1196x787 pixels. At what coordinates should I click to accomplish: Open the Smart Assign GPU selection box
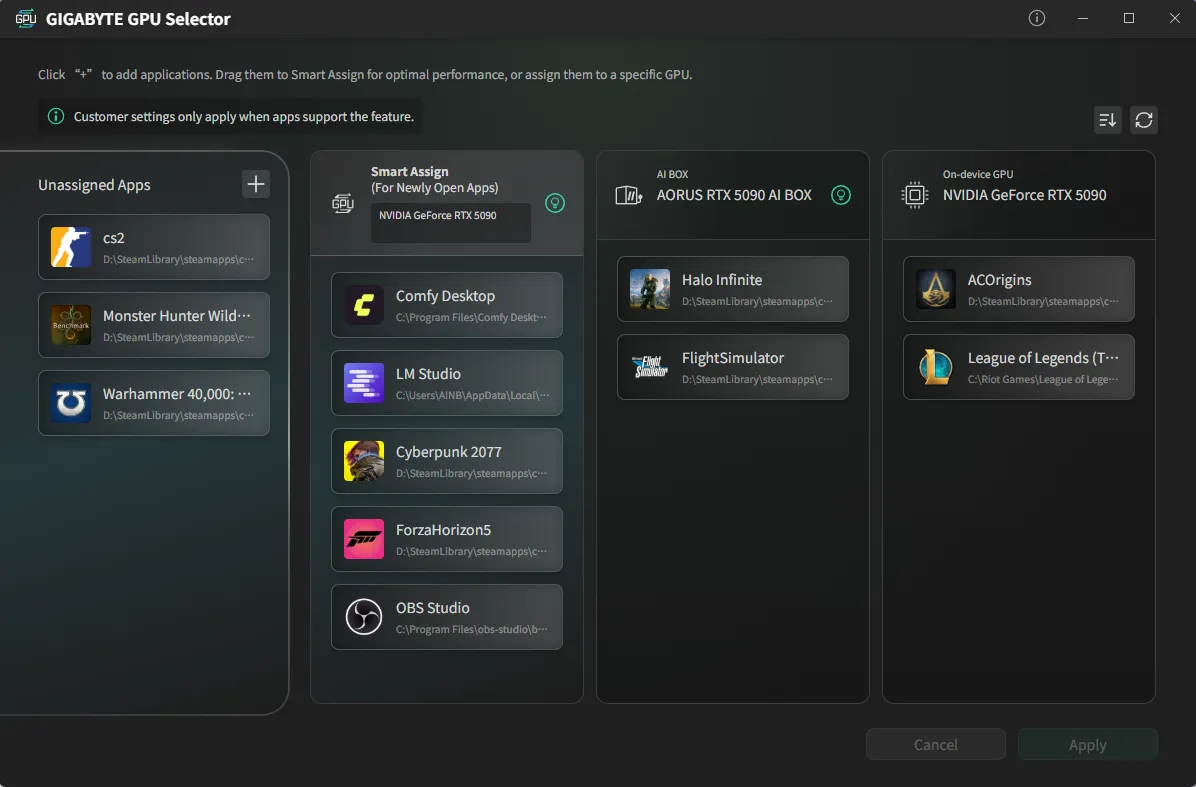tap(451, 223)
